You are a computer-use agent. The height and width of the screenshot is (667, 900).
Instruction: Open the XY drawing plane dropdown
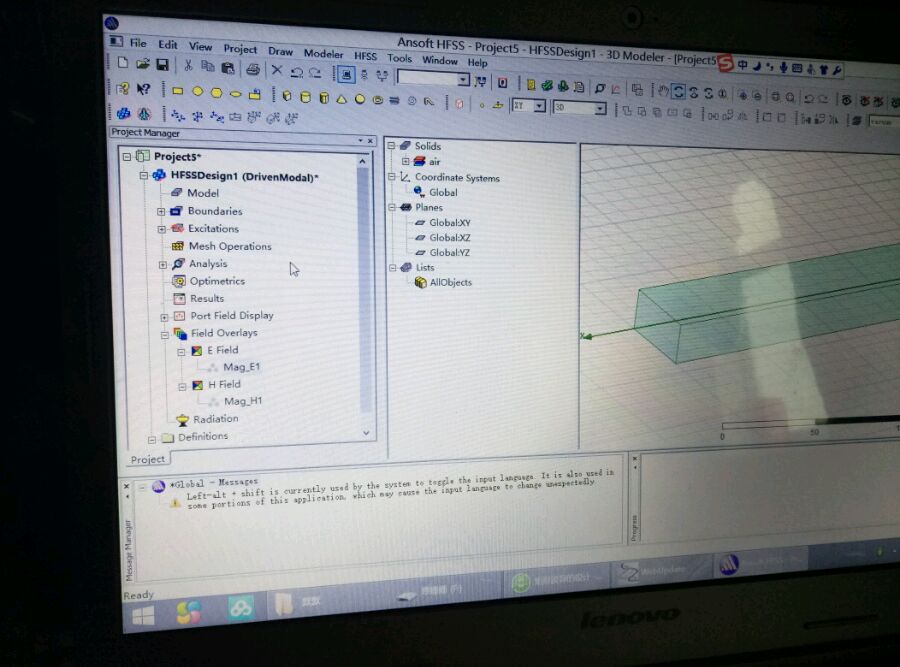pyautogui.click(x=540, y=106)
